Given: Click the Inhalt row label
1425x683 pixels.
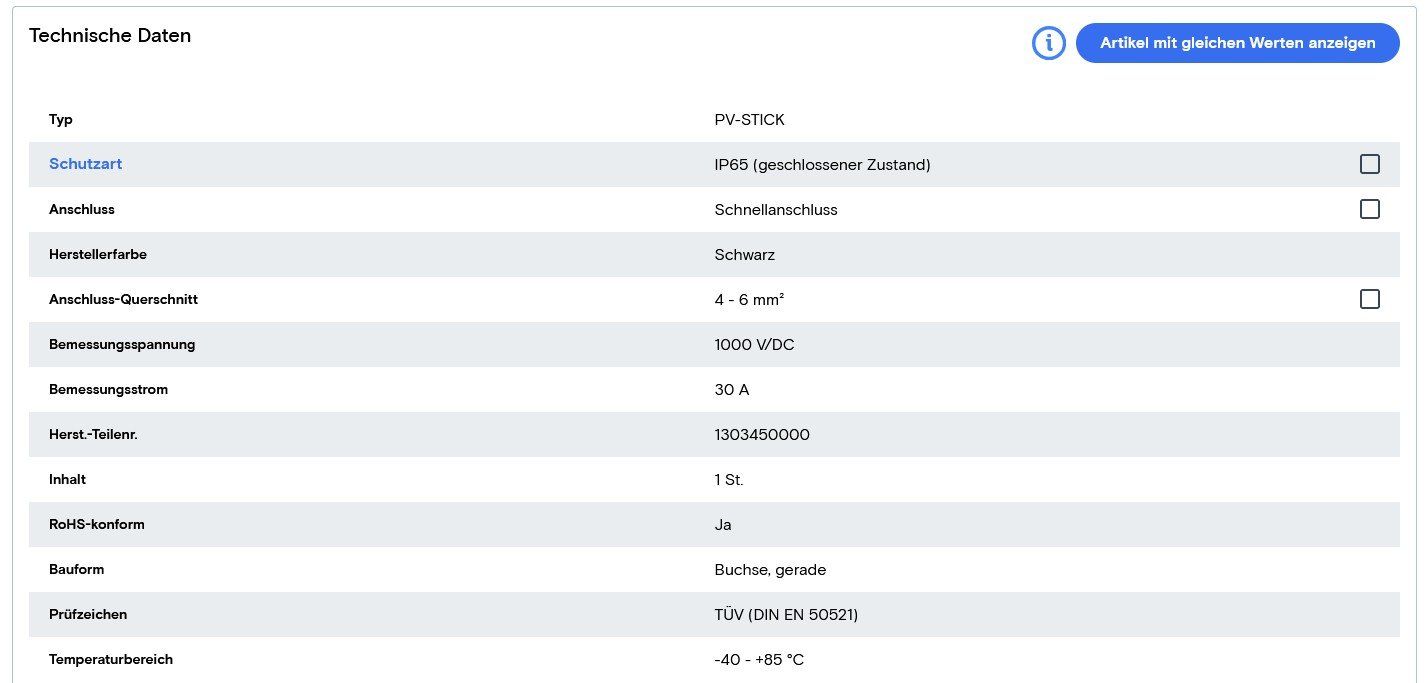Looking at the screenshot, I should pyautogui.click(x=67, y=480).
